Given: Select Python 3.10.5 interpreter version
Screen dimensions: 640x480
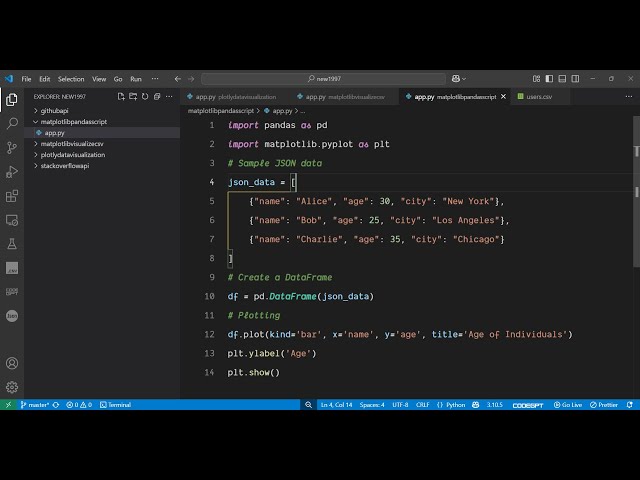Looking at the screenshot, I should pyautogui.click(x=494, y=405).
